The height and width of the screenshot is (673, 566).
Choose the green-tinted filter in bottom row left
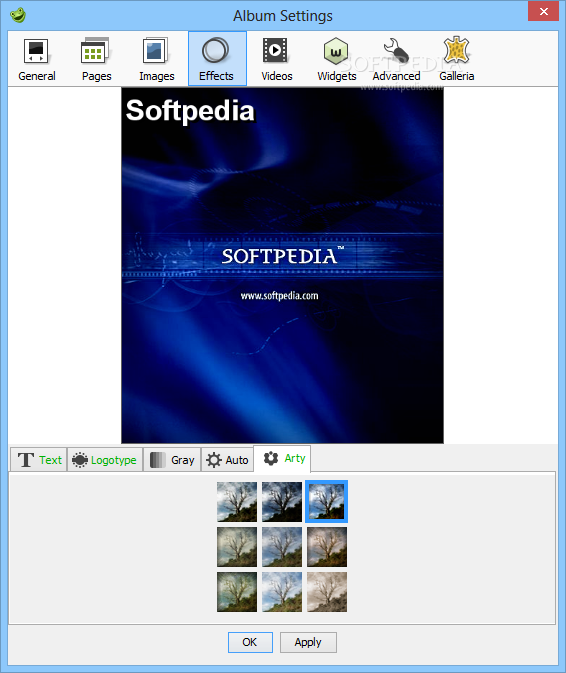(x=237, y=592)
